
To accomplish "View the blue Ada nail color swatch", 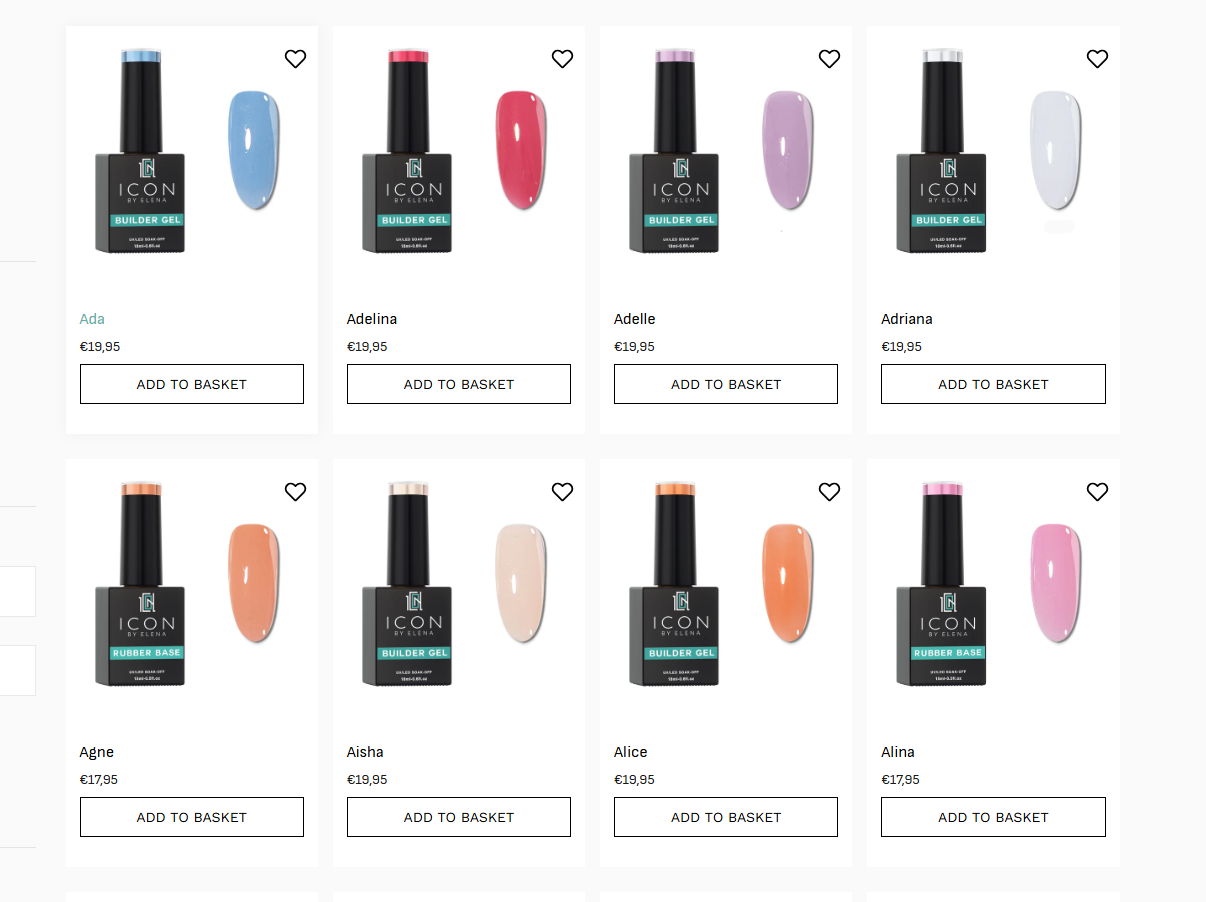I will [254, 150].
